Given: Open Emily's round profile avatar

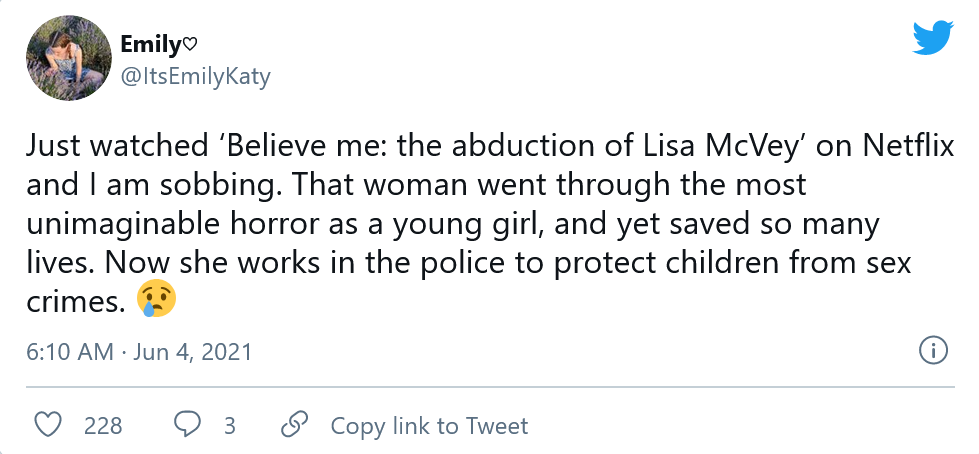Looking at the screenshot, I should pos(69,58).
